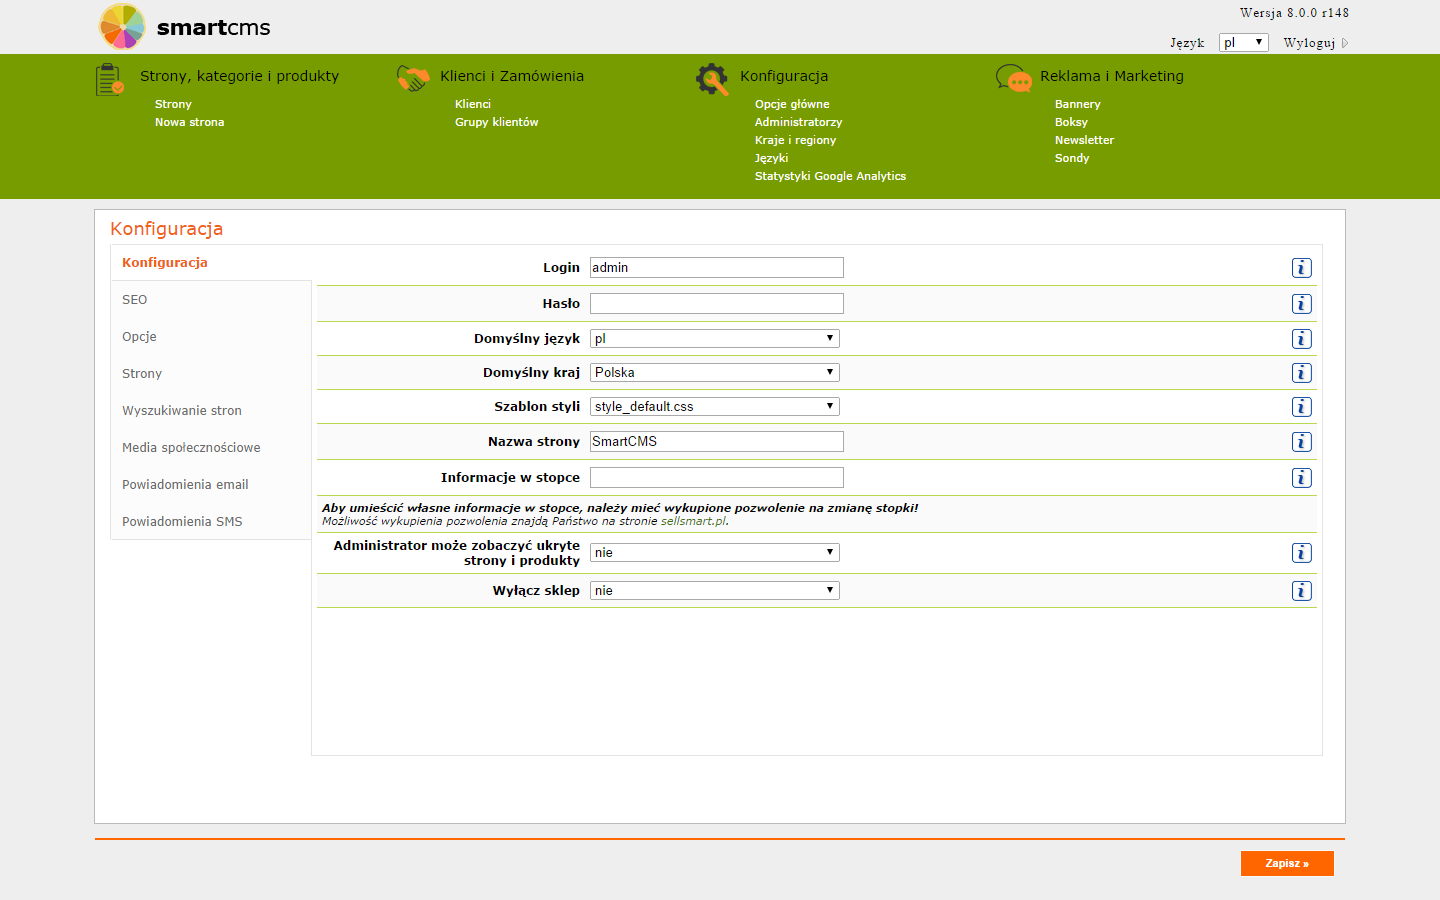Image resolution: width=1440 pixels, height=900 pixels.
Task: Open info icon for the Login field
Action: coord(1301,268)
